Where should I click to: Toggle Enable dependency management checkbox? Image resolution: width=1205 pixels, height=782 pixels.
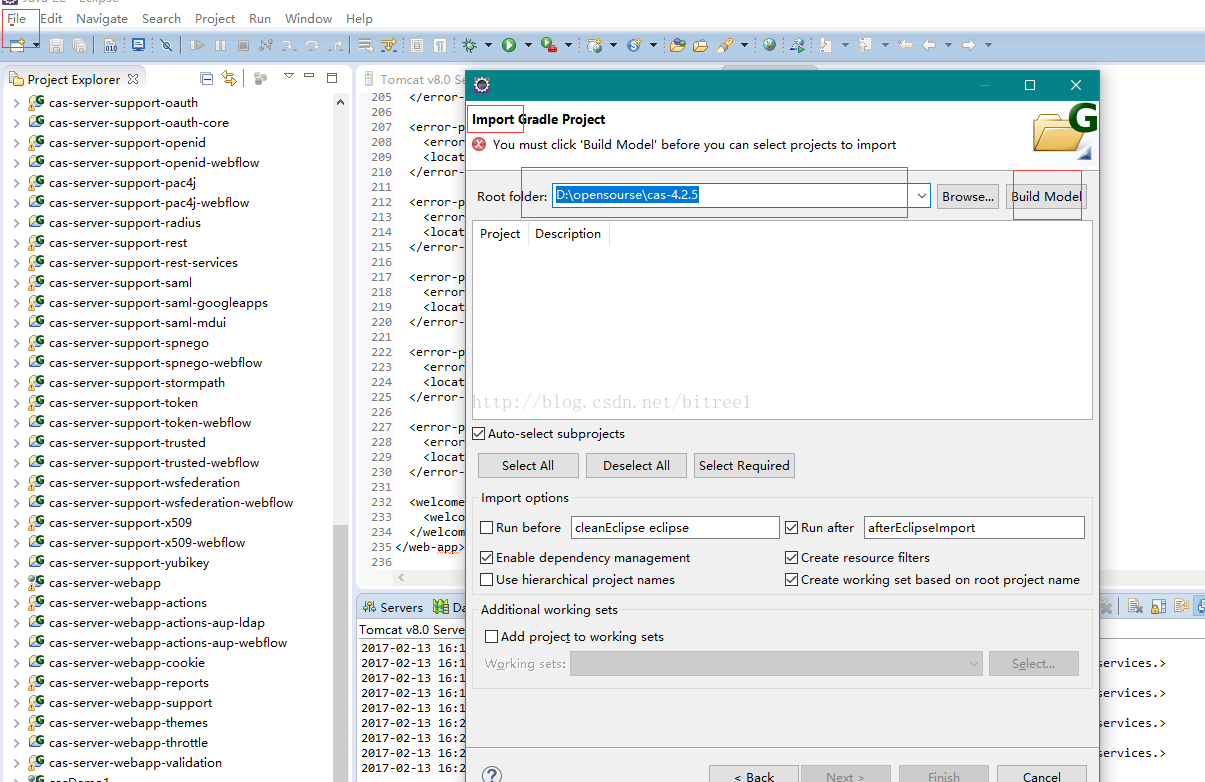(x=487, y=558)
